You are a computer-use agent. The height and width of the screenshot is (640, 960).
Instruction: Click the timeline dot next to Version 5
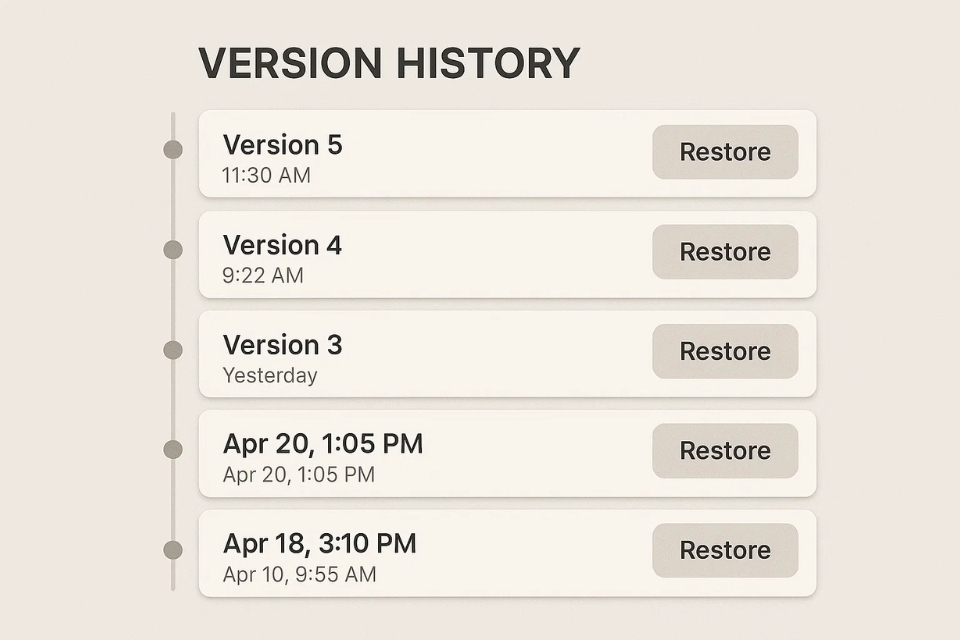[x=172, y=148]
